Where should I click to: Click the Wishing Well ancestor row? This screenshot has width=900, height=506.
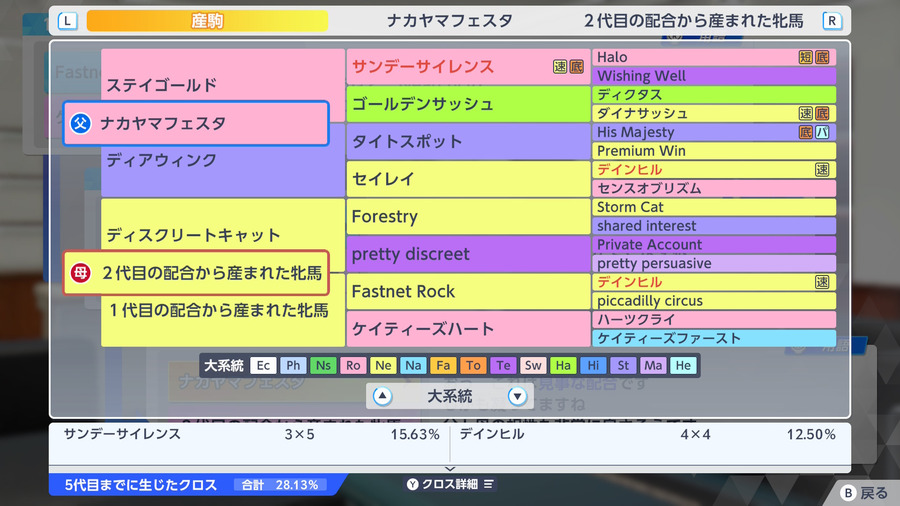(x=714, y=76)
